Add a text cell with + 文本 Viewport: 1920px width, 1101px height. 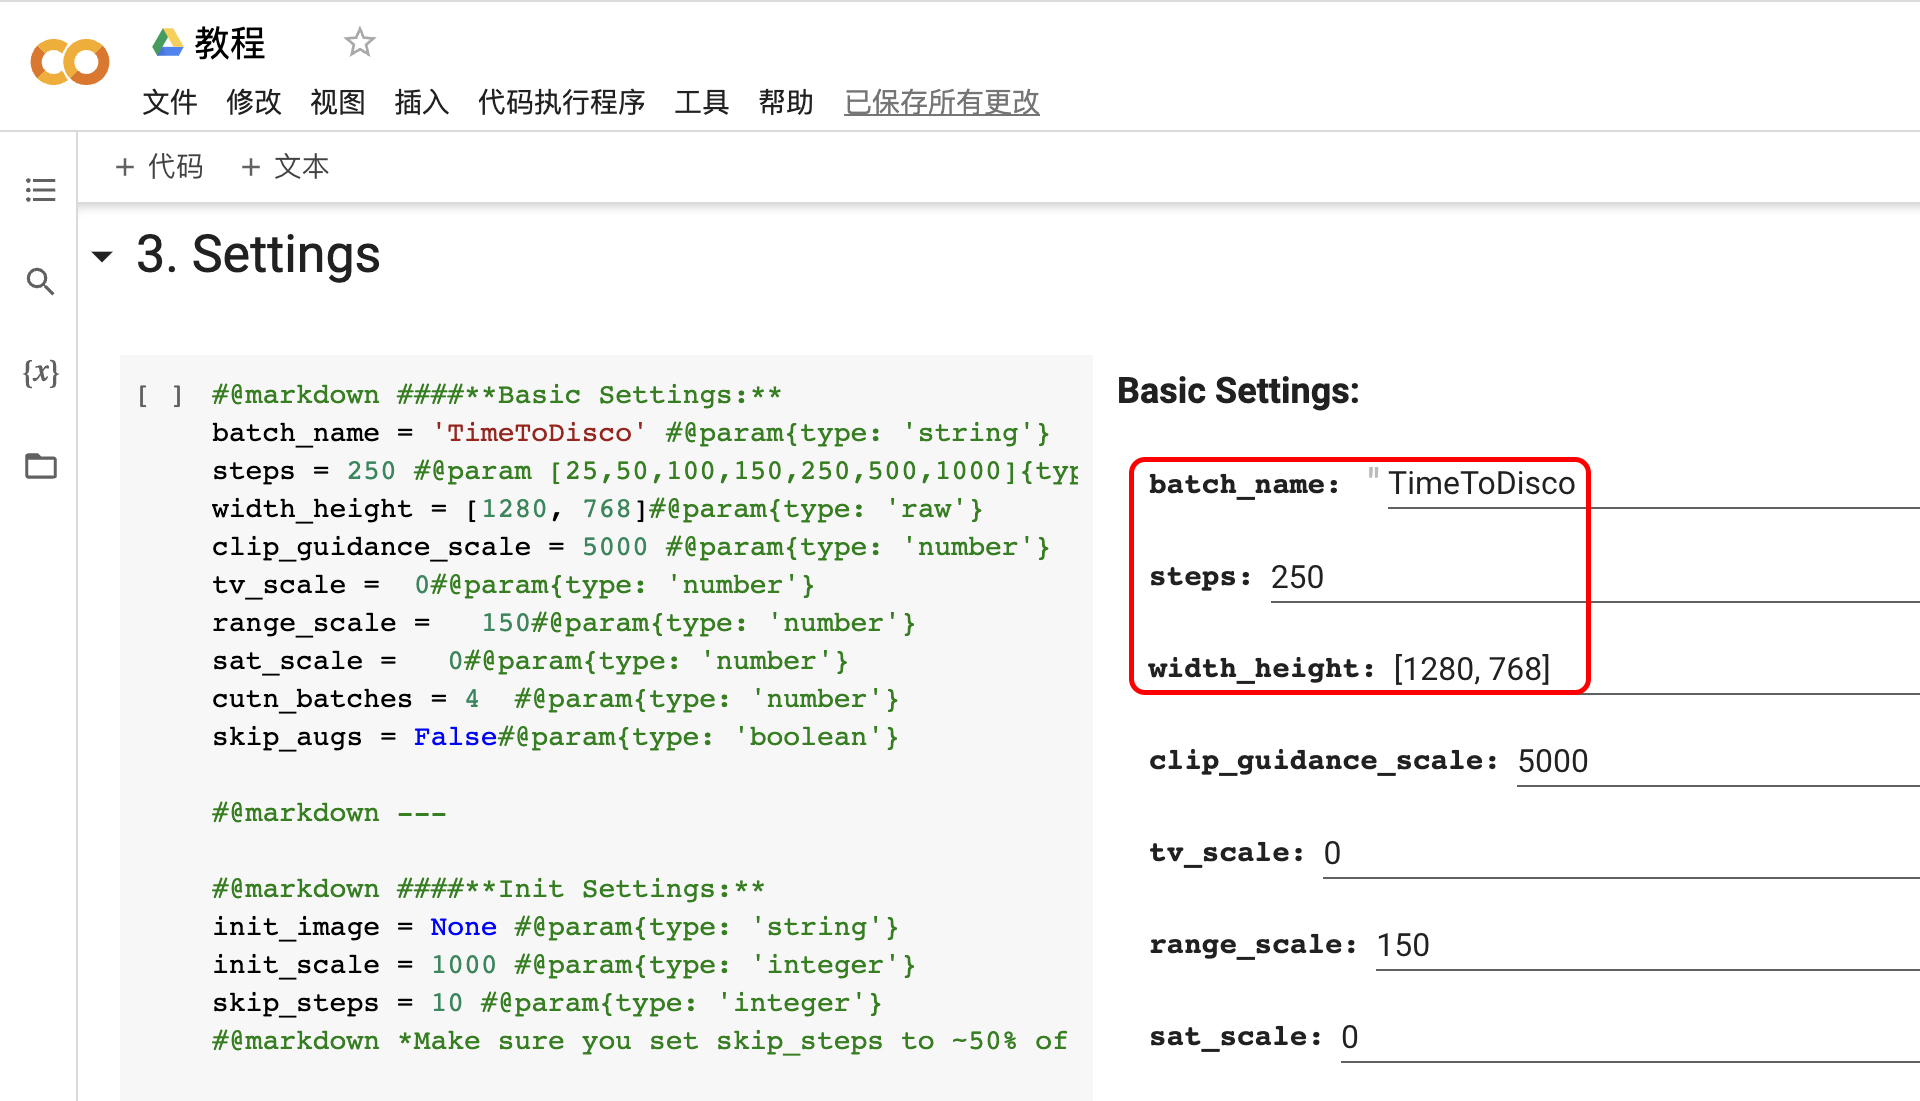(286, 166)
